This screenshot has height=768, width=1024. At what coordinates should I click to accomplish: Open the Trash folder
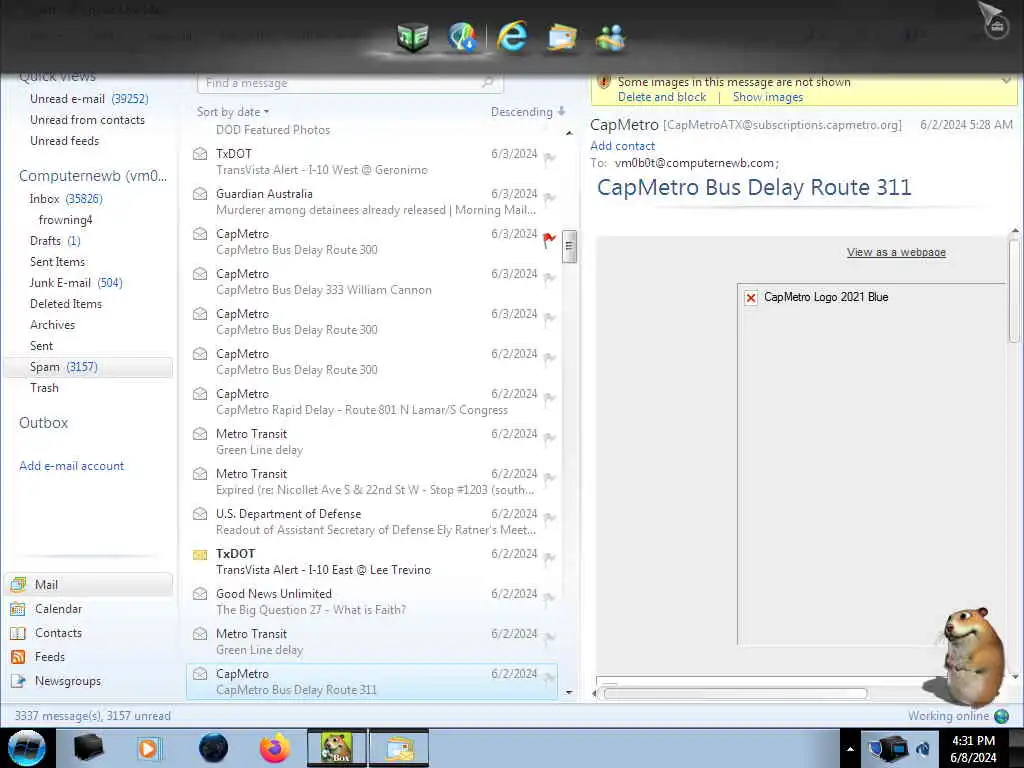pos(44,388)
